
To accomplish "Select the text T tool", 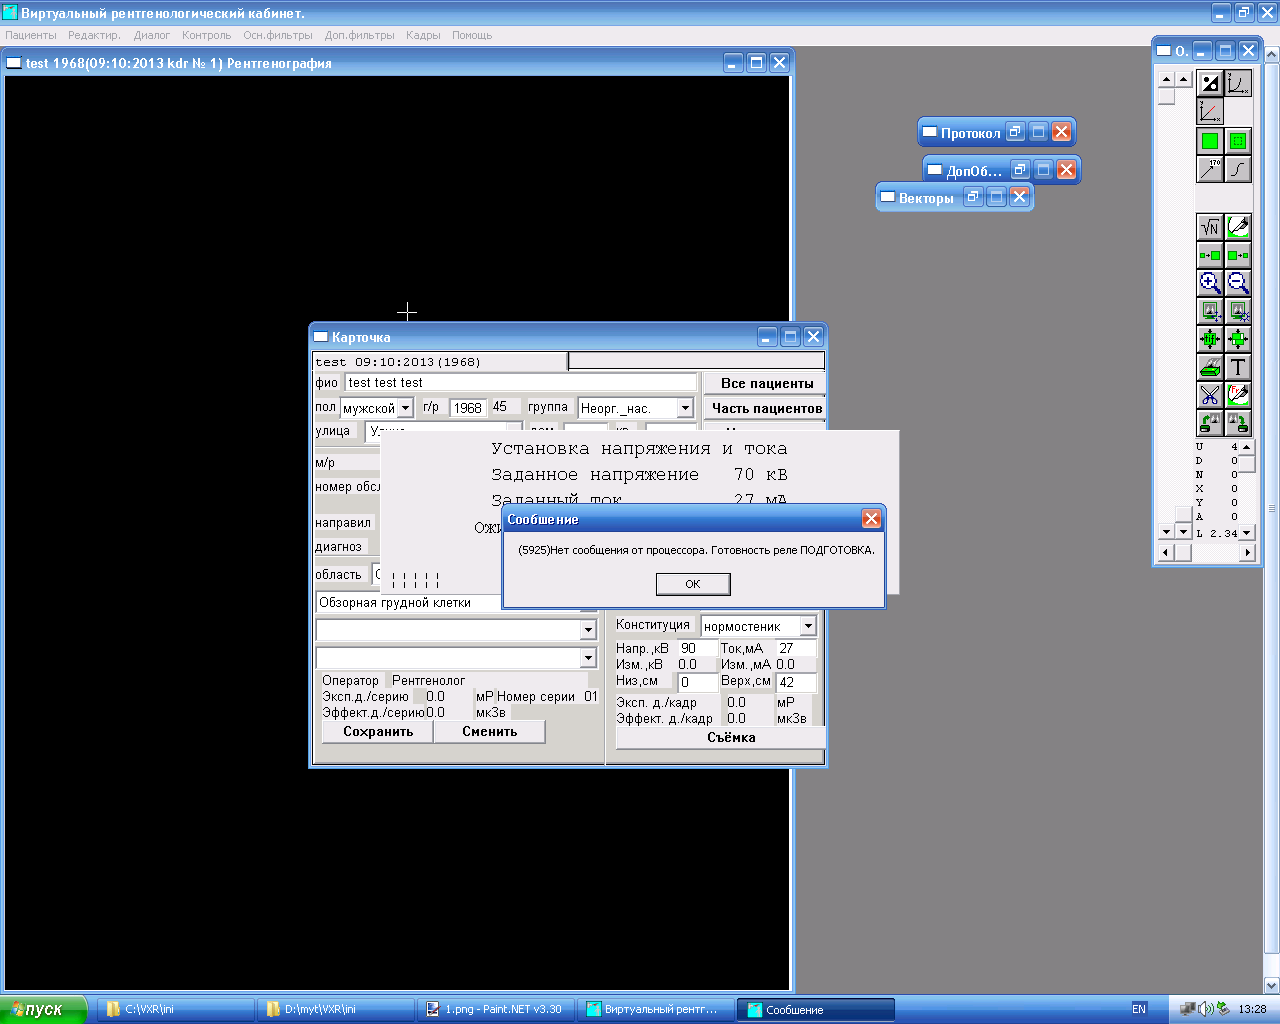I will click(1238, 367).
